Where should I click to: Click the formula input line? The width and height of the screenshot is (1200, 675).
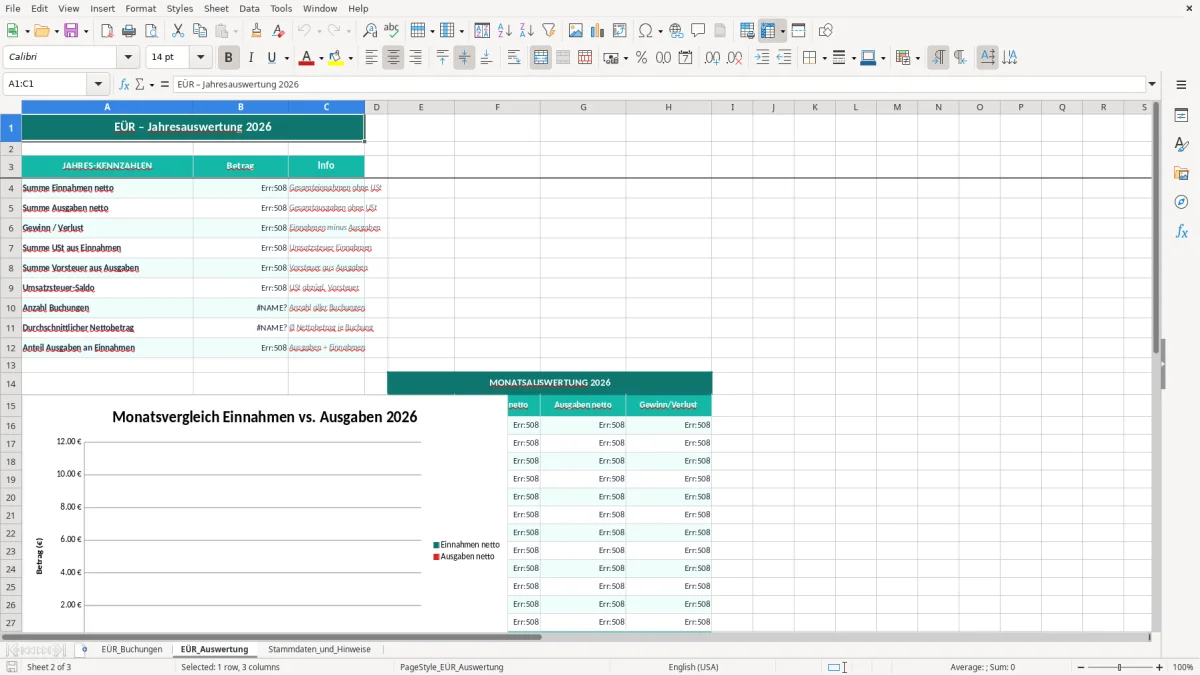point(659,84)
